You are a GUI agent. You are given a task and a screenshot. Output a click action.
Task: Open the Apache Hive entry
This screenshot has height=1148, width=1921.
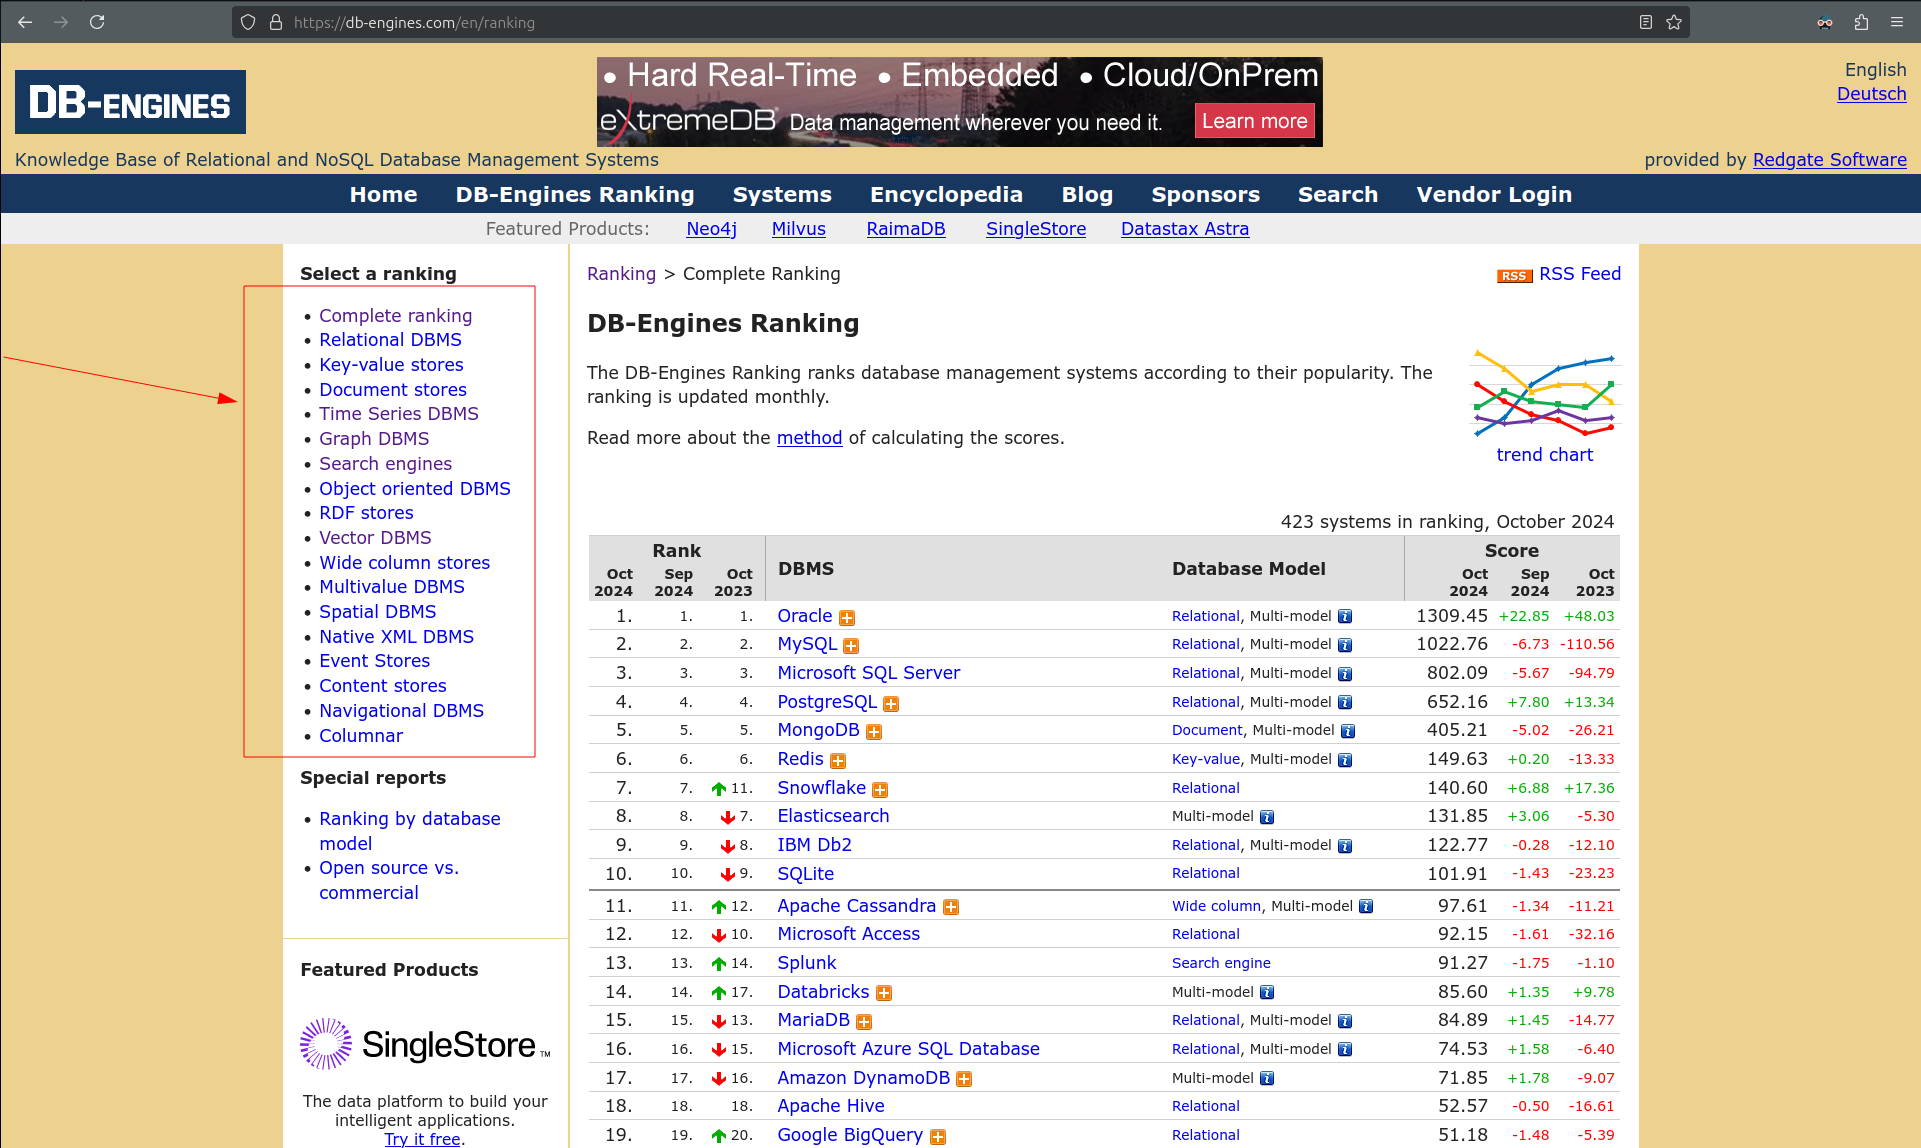pyautogui.click(x=830, y=1106)
